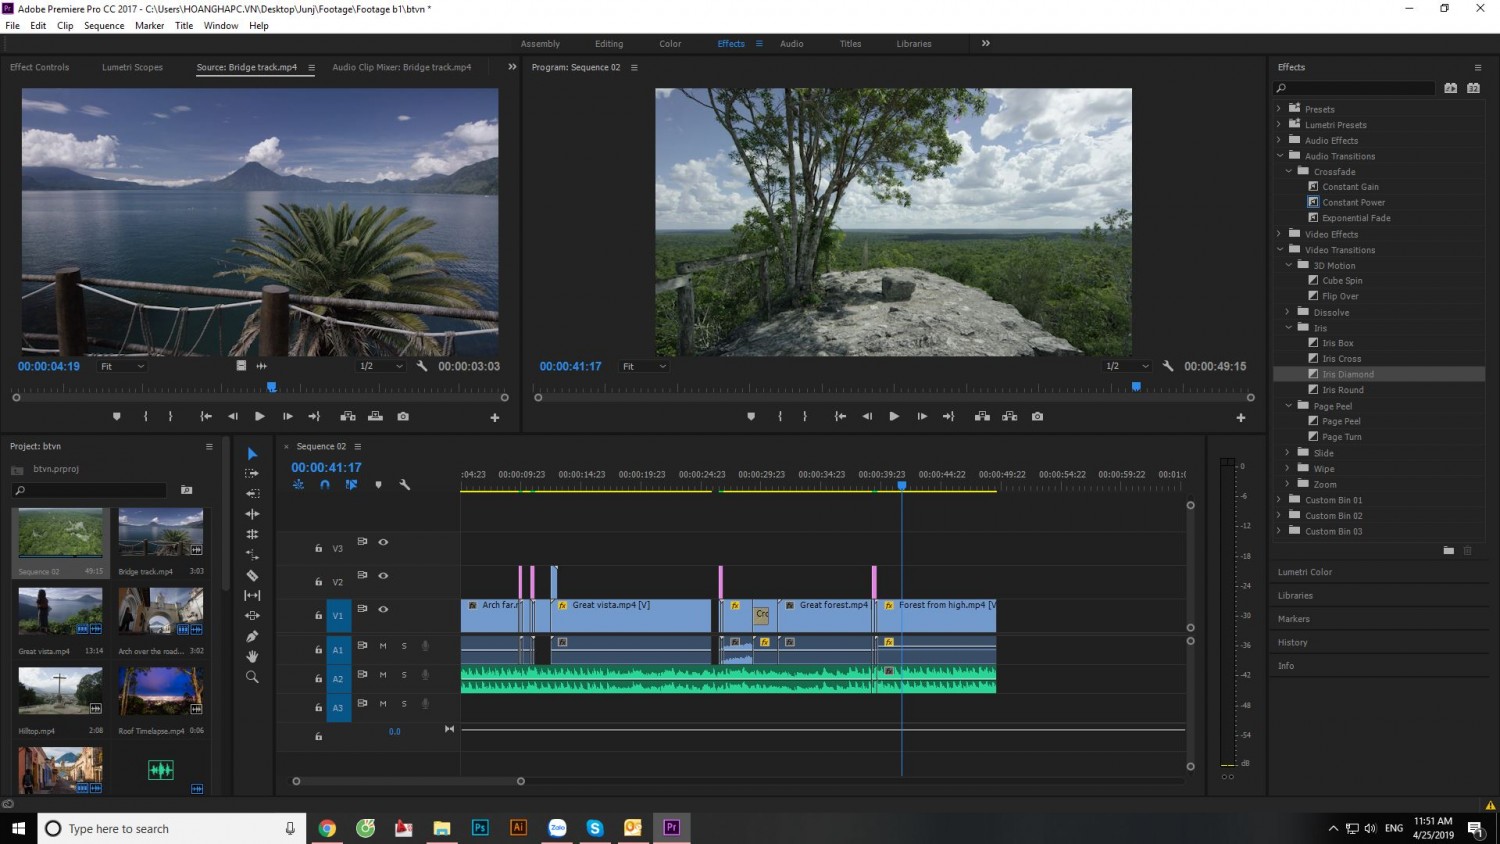Solo audio track A2

[x=404, y=675]
